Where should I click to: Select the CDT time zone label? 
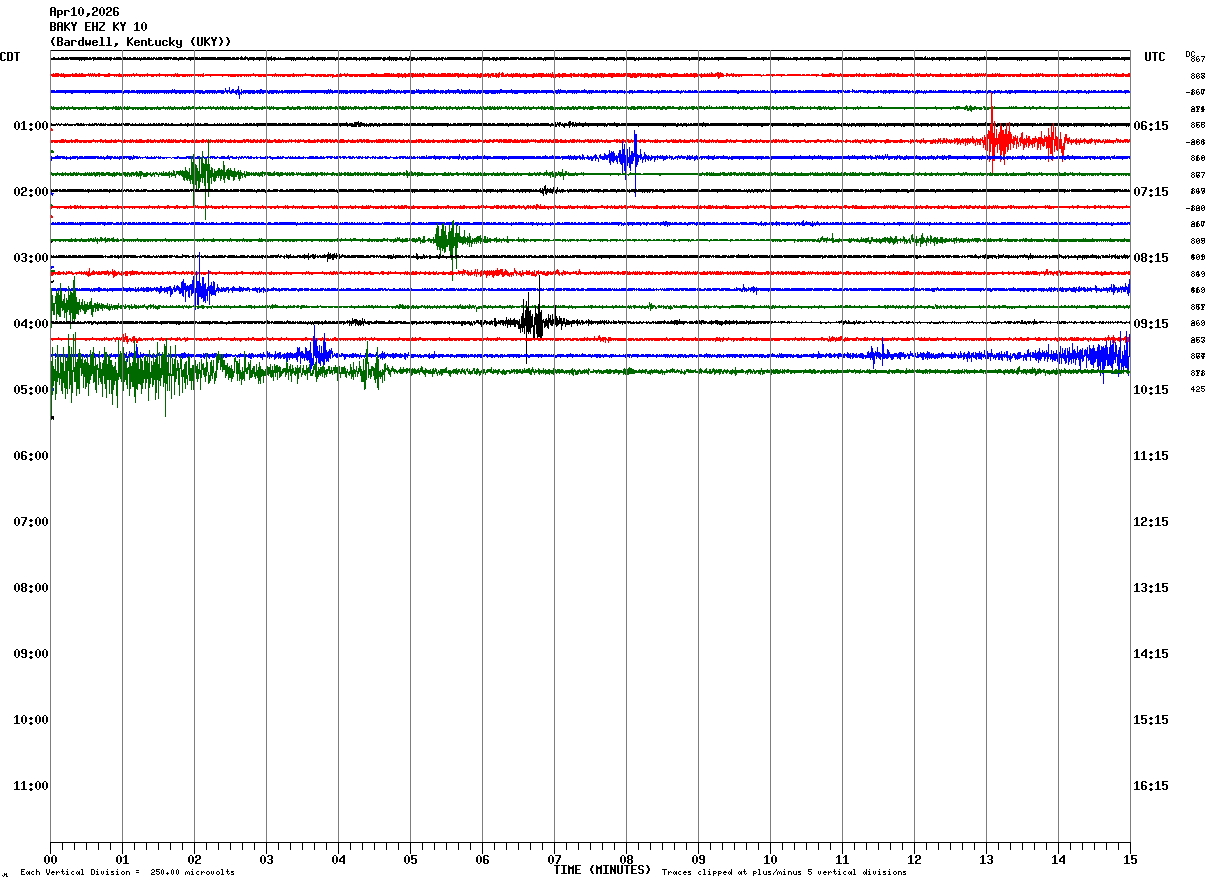(10, 57)
